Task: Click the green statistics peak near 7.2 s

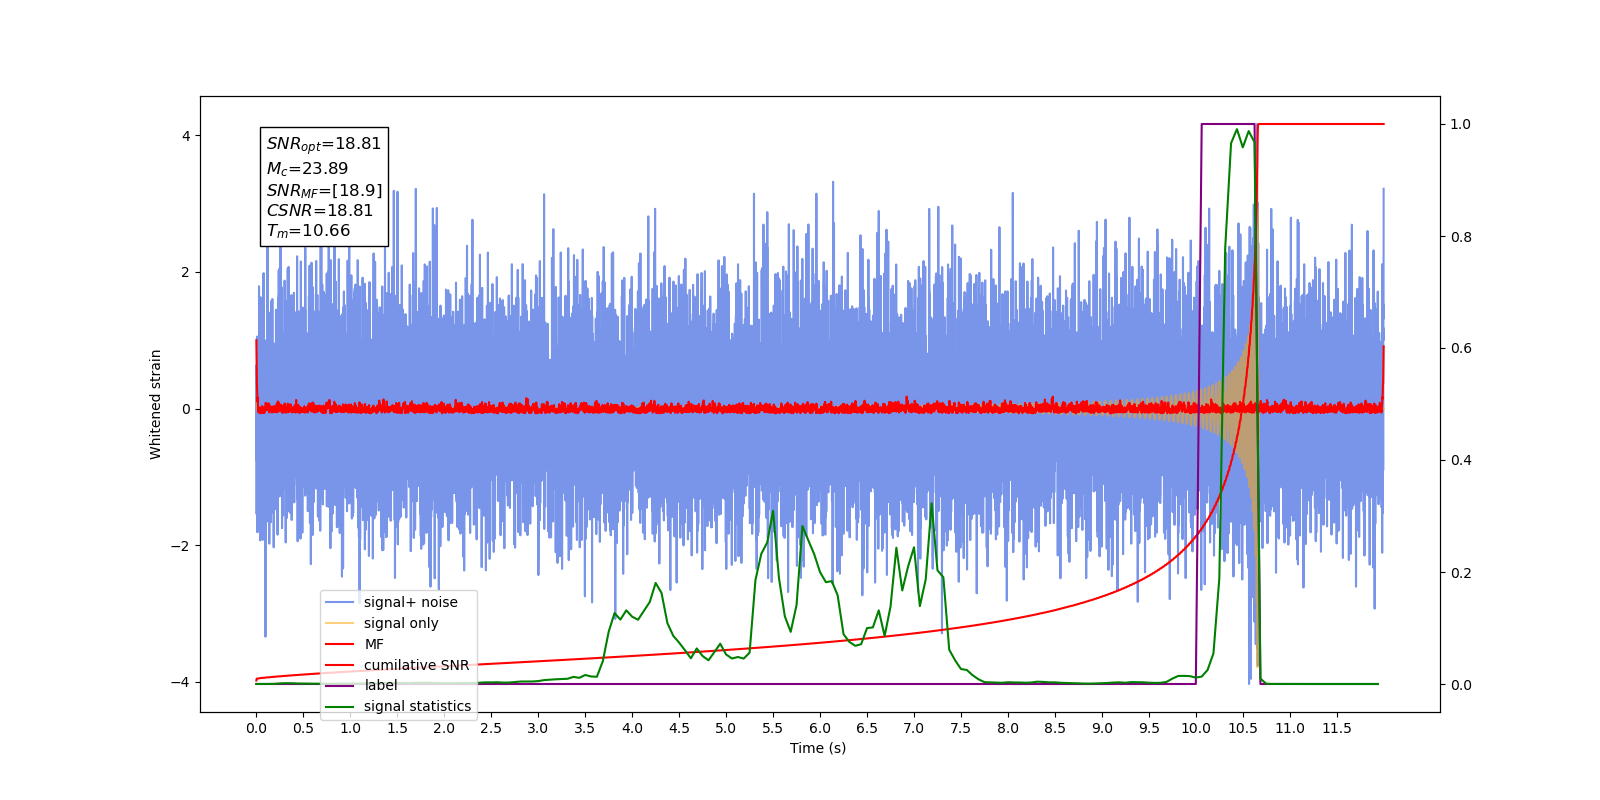Action: [932, 504]
